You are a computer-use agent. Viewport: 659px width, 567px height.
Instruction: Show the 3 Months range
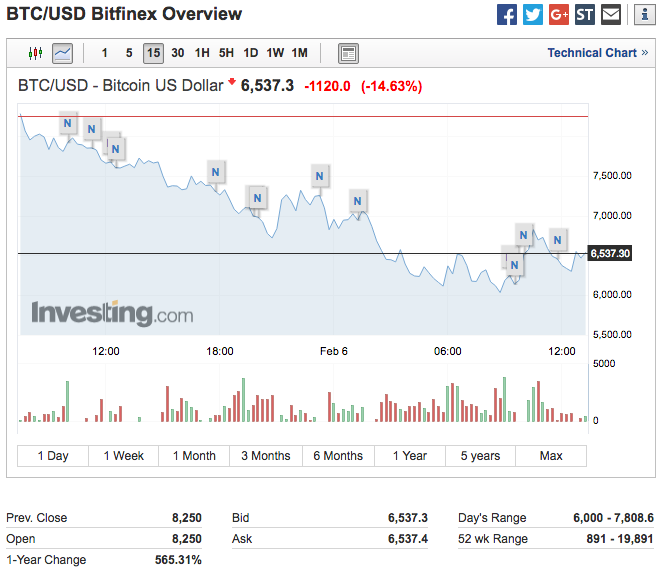click(x=266, y=456)
